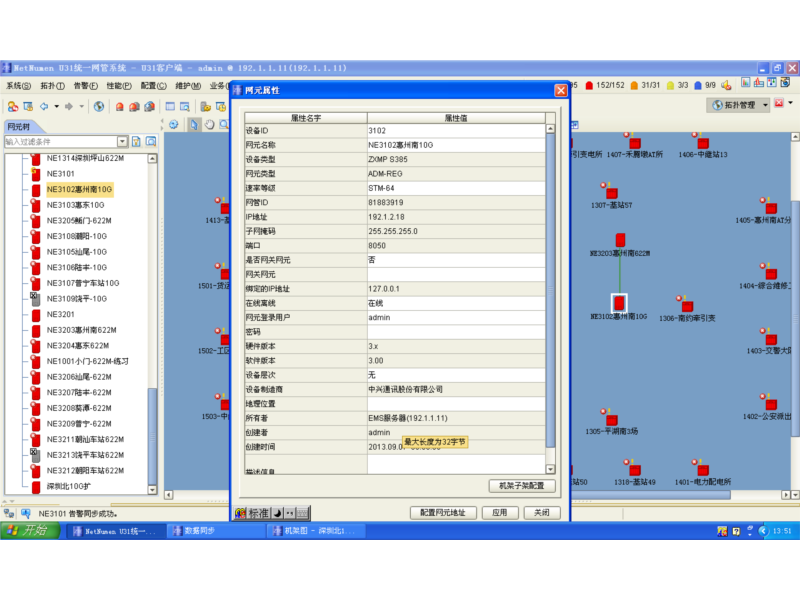
Task: Open dropdown arrow beside the back navigation icon
Action: click(56, 106)
